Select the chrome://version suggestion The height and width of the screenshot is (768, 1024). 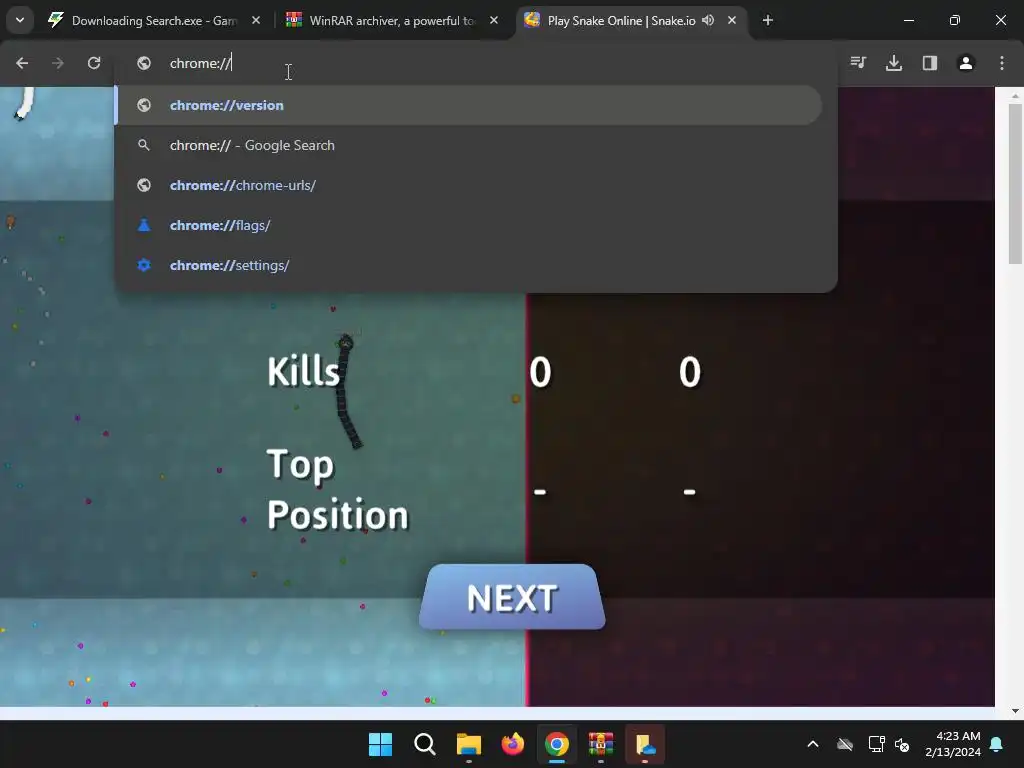pos(468,105)
